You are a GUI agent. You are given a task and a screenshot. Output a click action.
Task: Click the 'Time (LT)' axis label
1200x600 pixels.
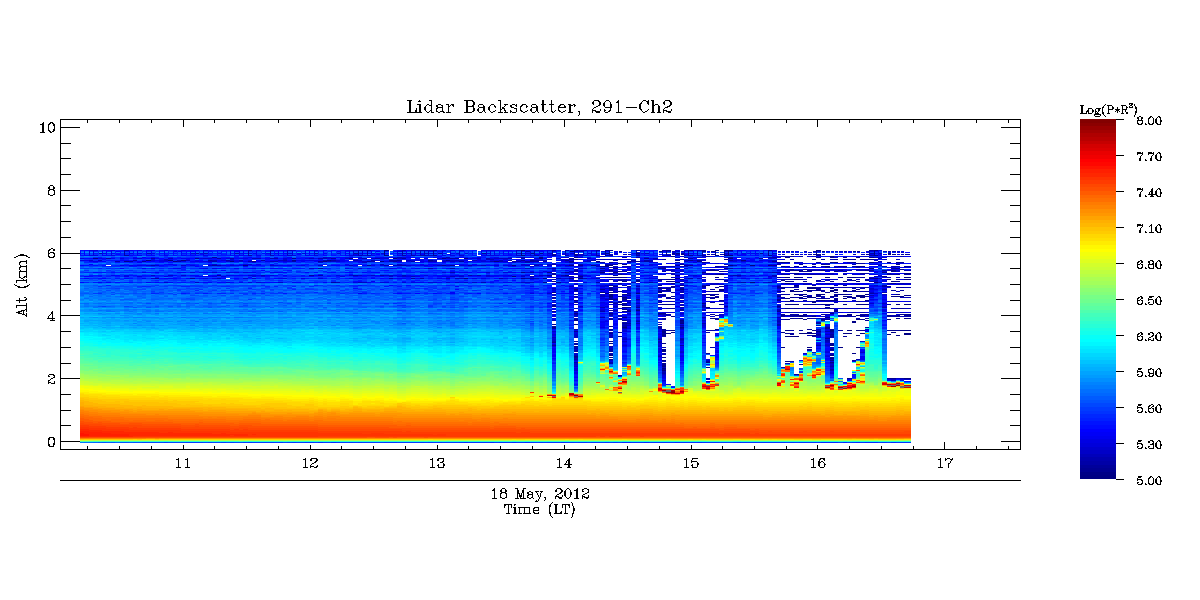coord(539,510)
